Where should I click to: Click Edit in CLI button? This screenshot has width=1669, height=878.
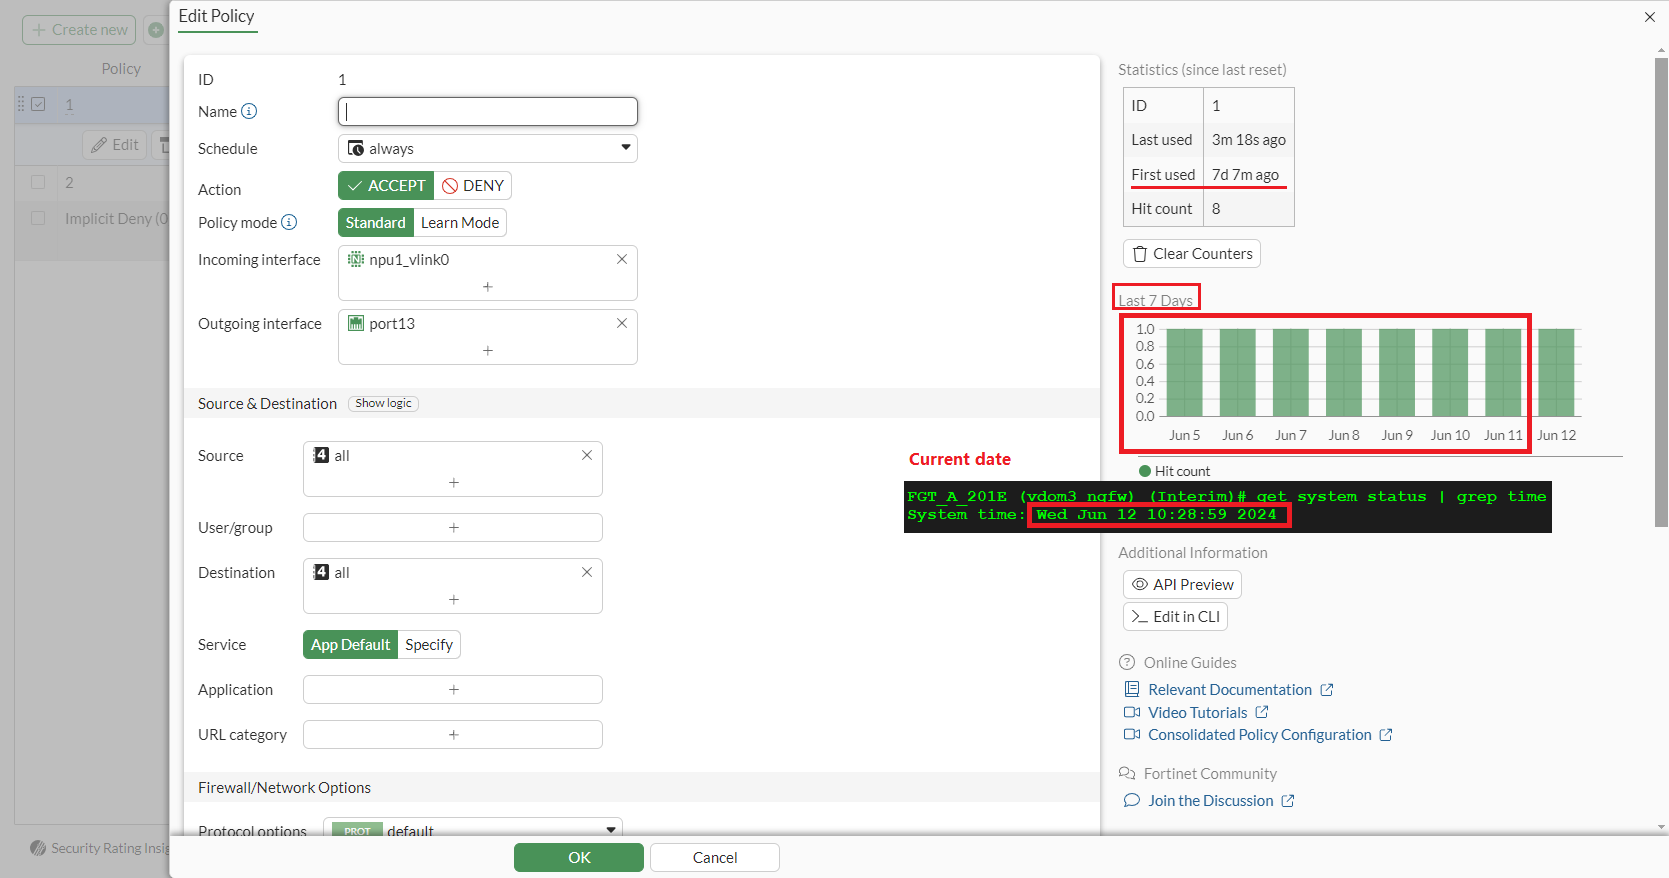pos(1176,616)
